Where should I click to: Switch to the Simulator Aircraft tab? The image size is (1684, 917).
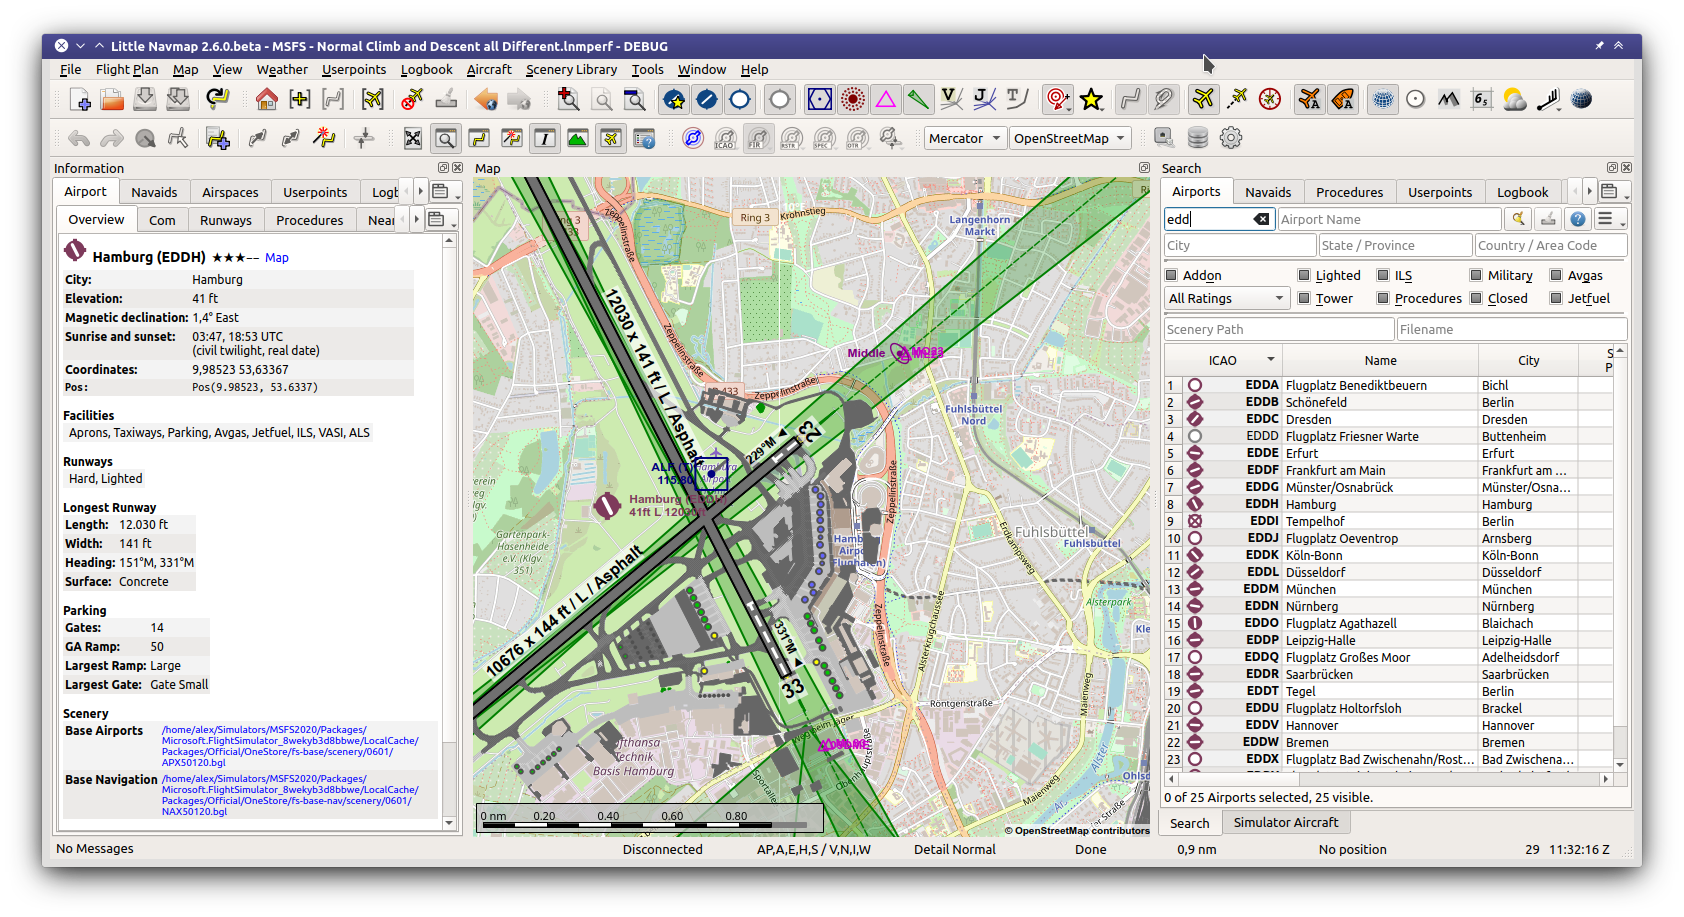[1286, 822]
